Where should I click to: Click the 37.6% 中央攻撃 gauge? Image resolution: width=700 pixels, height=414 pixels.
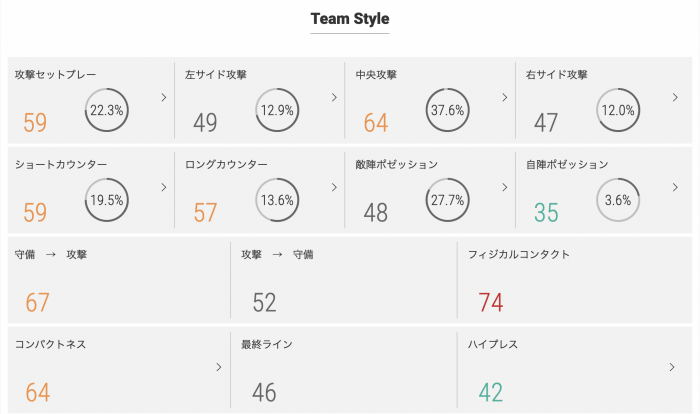point(447,110)
